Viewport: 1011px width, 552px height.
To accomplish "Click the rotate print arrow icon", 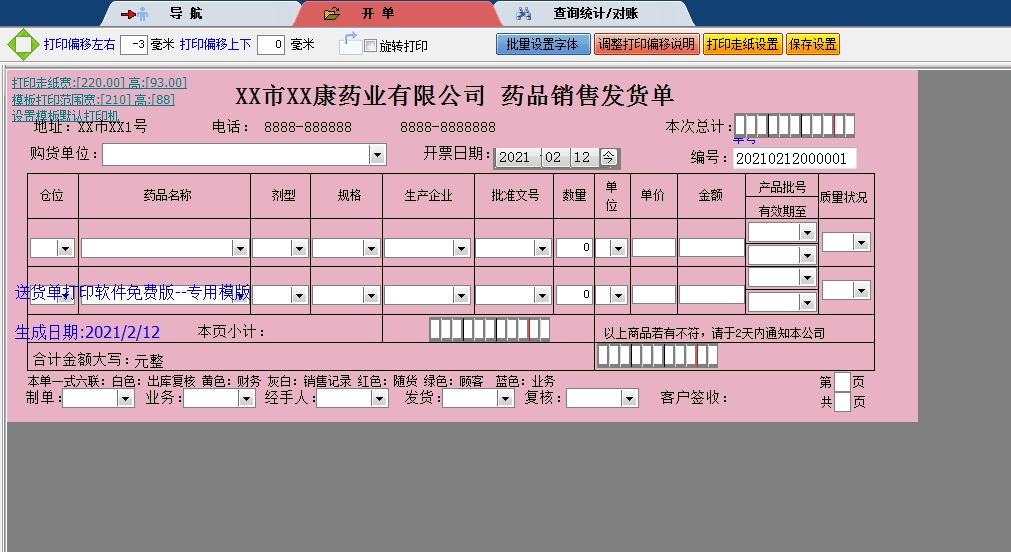I will [349, 43].
